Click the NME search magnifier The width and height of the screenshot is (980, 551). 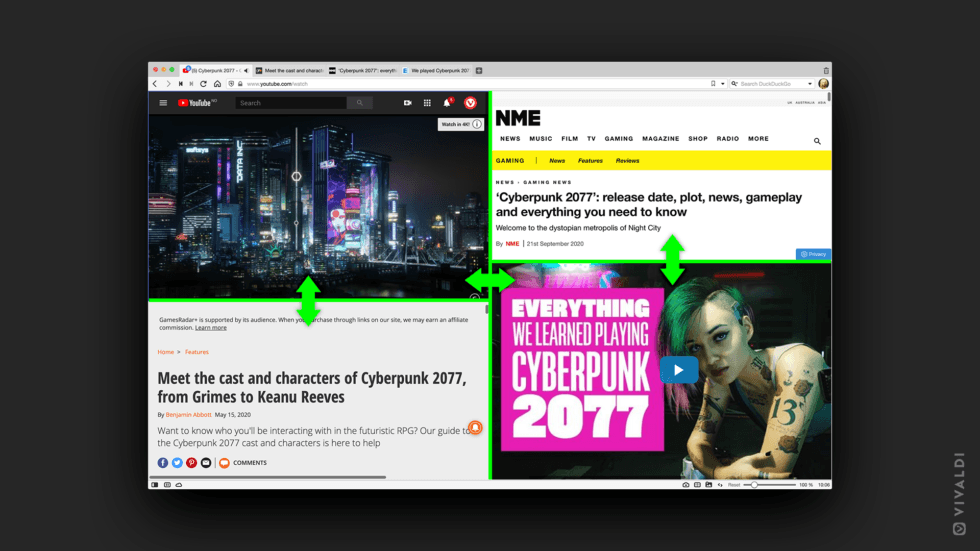(817, 141)
